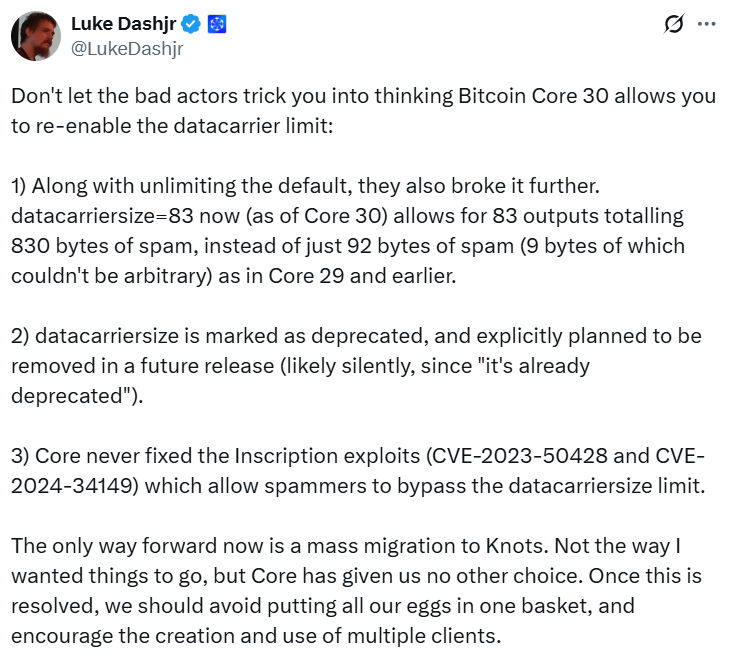Screen dimensions: 731x655
Task: Open the Grok explain-post slashed circle icon
Action: (x=674, y=24)
